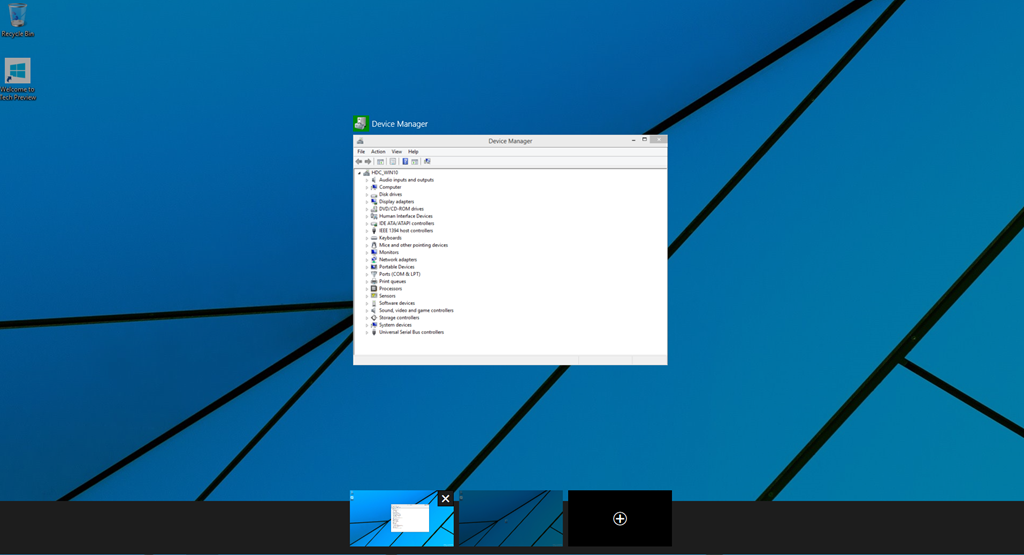Click the Print queues printer icon
The height and width of the screenshot is (555, 1024).
[x=374, y=281]
